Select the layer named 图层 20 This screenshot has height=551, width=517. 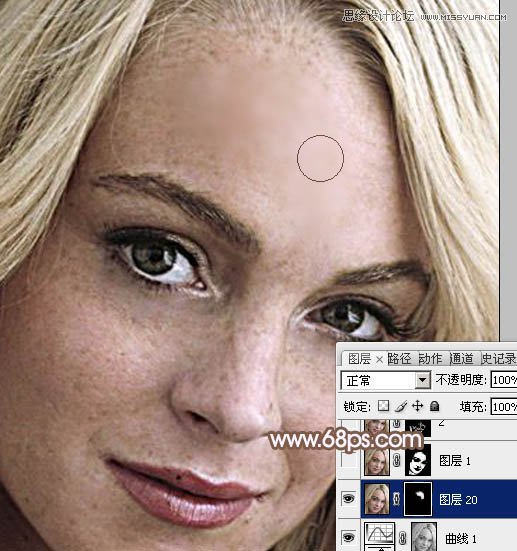pyautogui.click(x=458, y=499)
